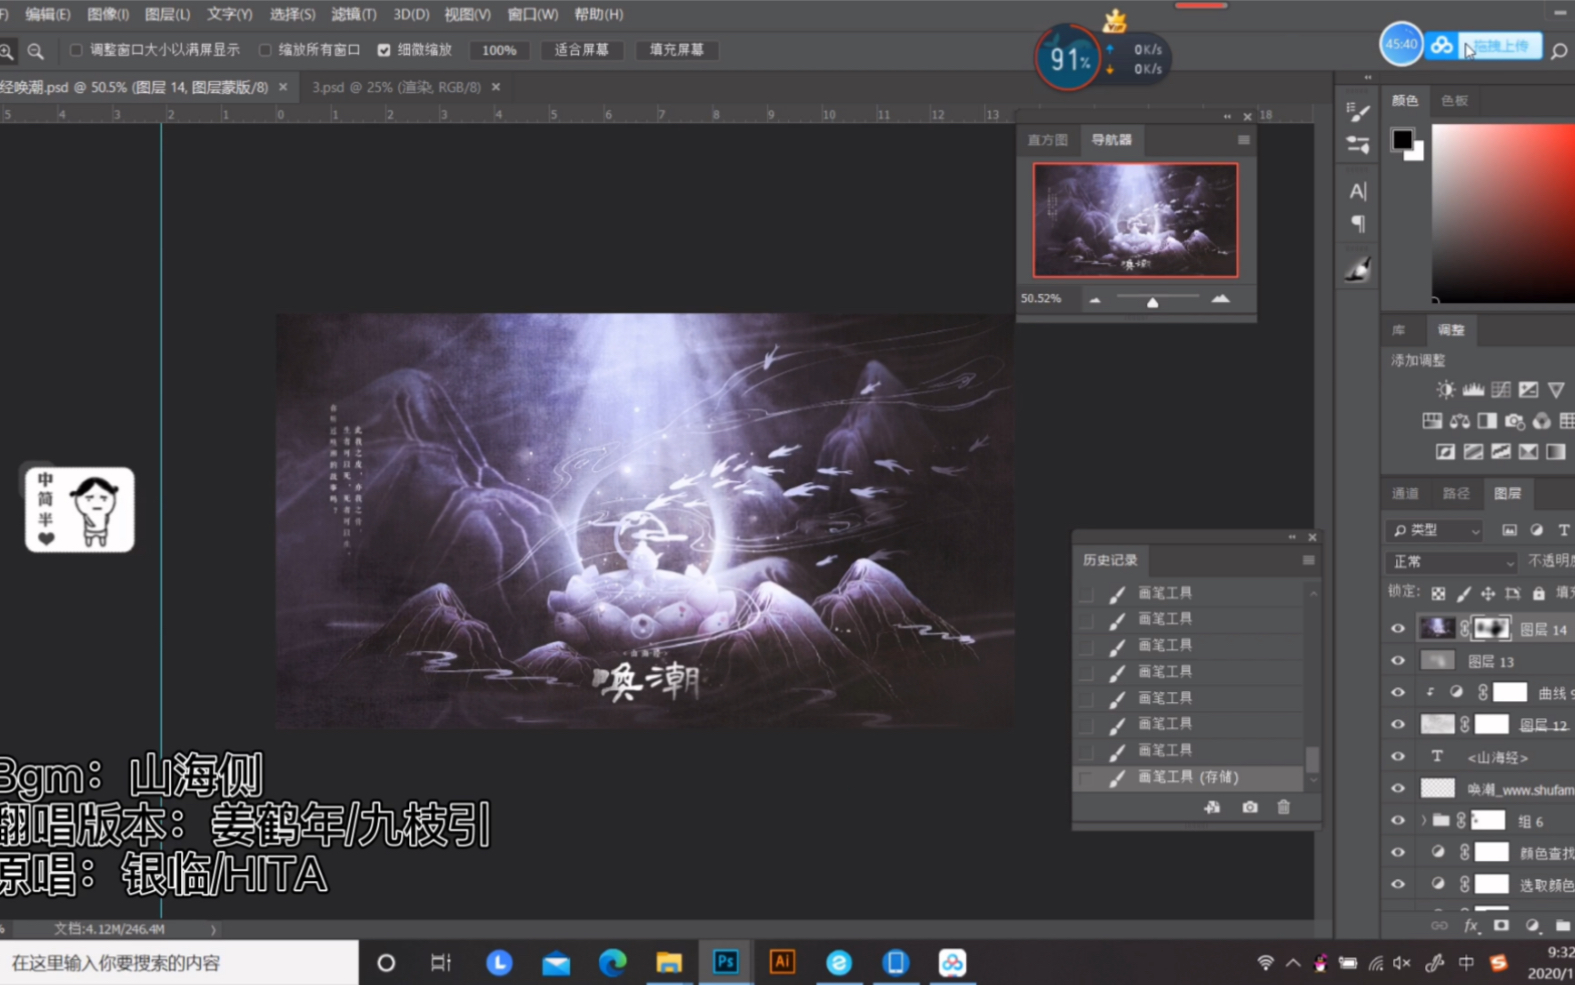The height and width of the screenshot is (985, 1575).
Task: Open the layer filter 类型 dropdown
Action: 1436,530
